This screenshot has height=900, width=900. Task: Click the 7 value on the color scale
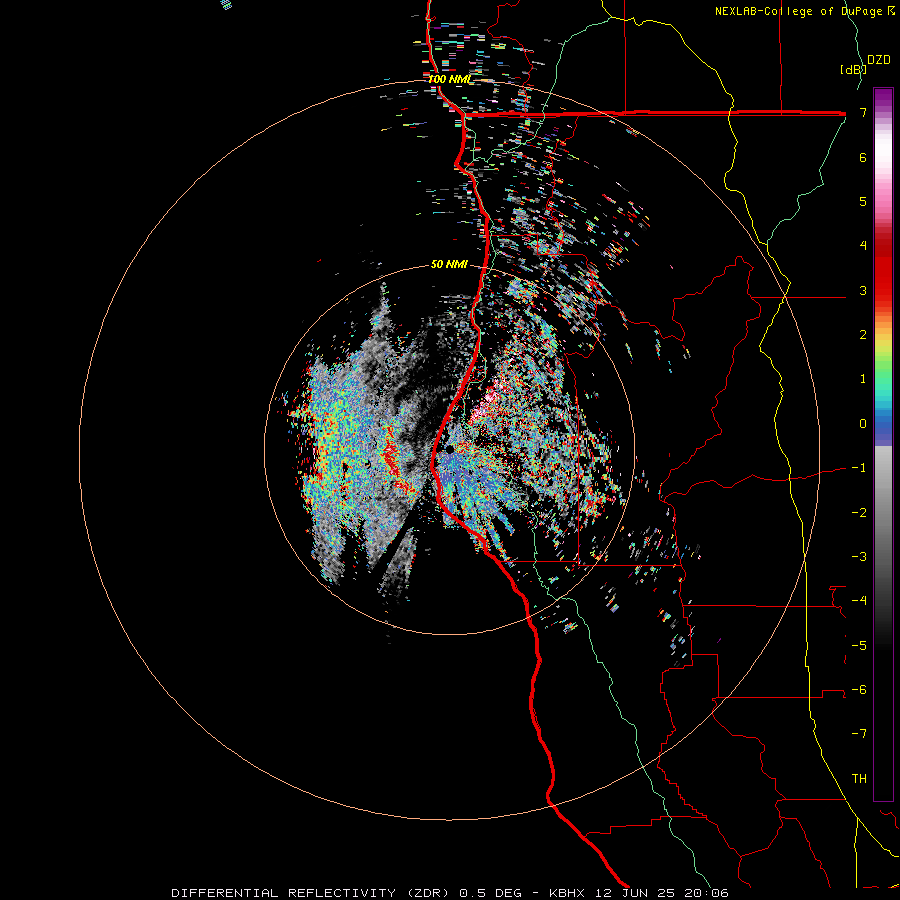coord(863,112)
